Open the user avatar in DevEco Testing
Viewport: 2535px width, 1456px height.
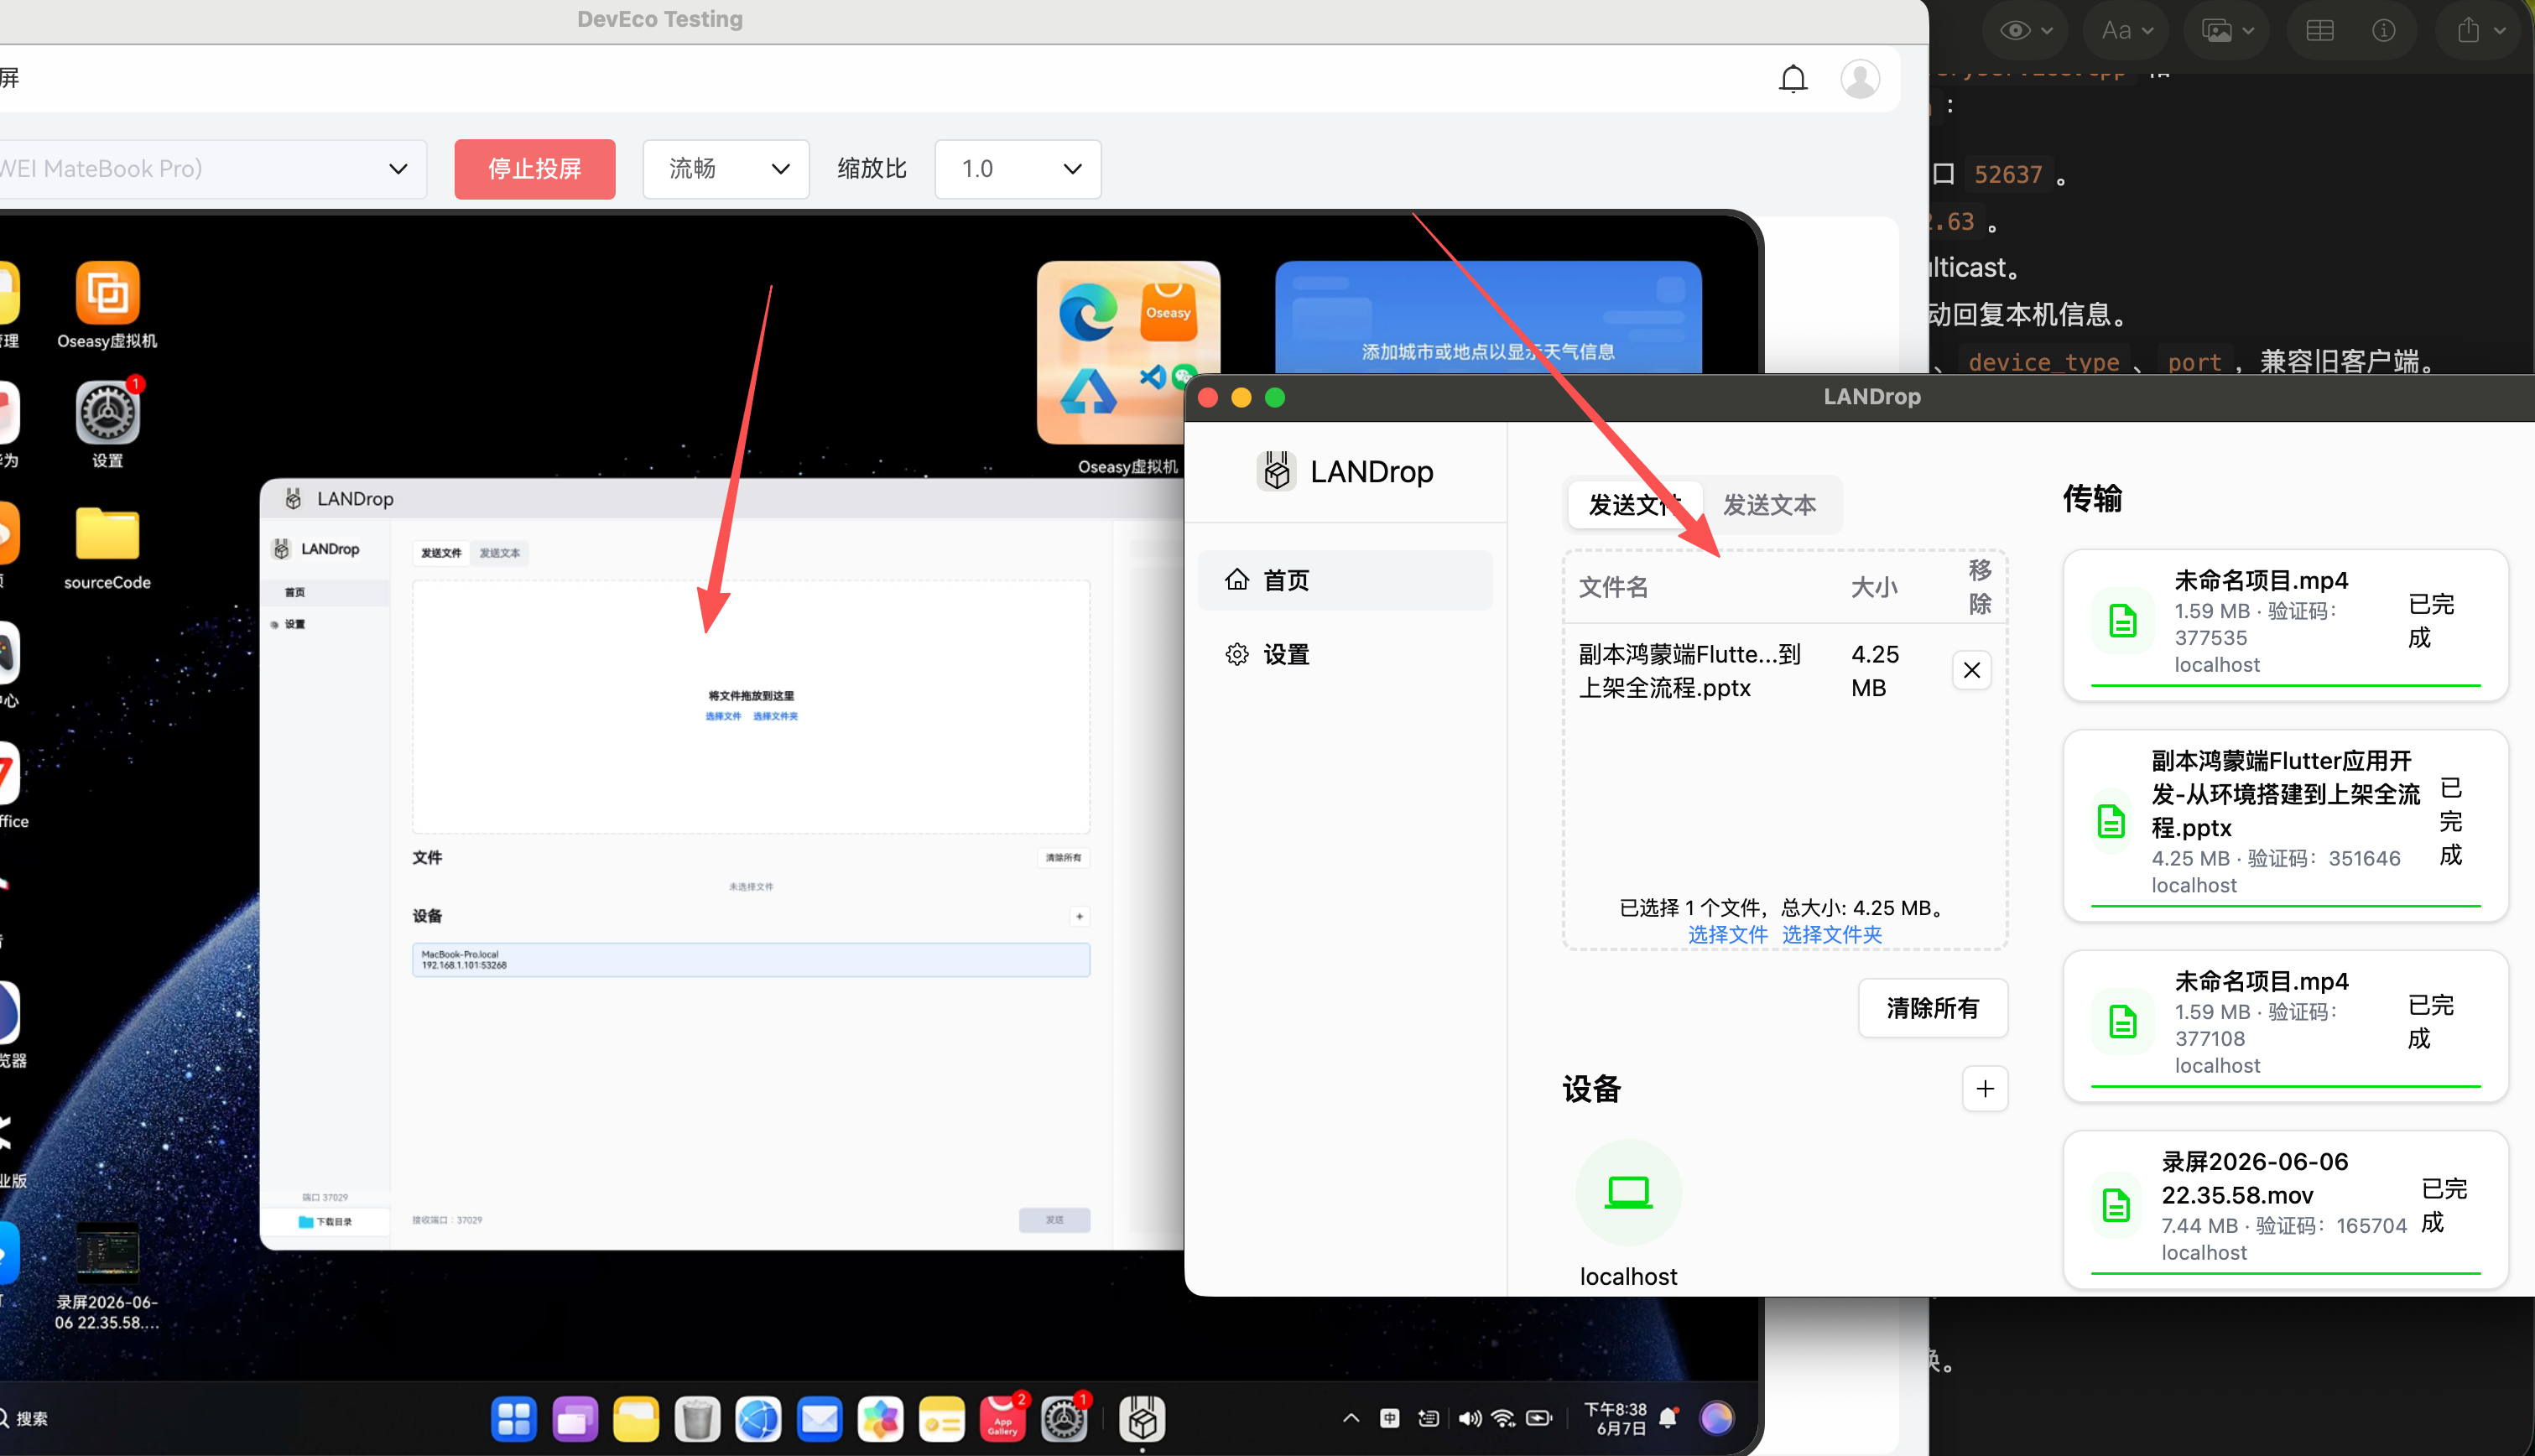[x=1859, y=79]
